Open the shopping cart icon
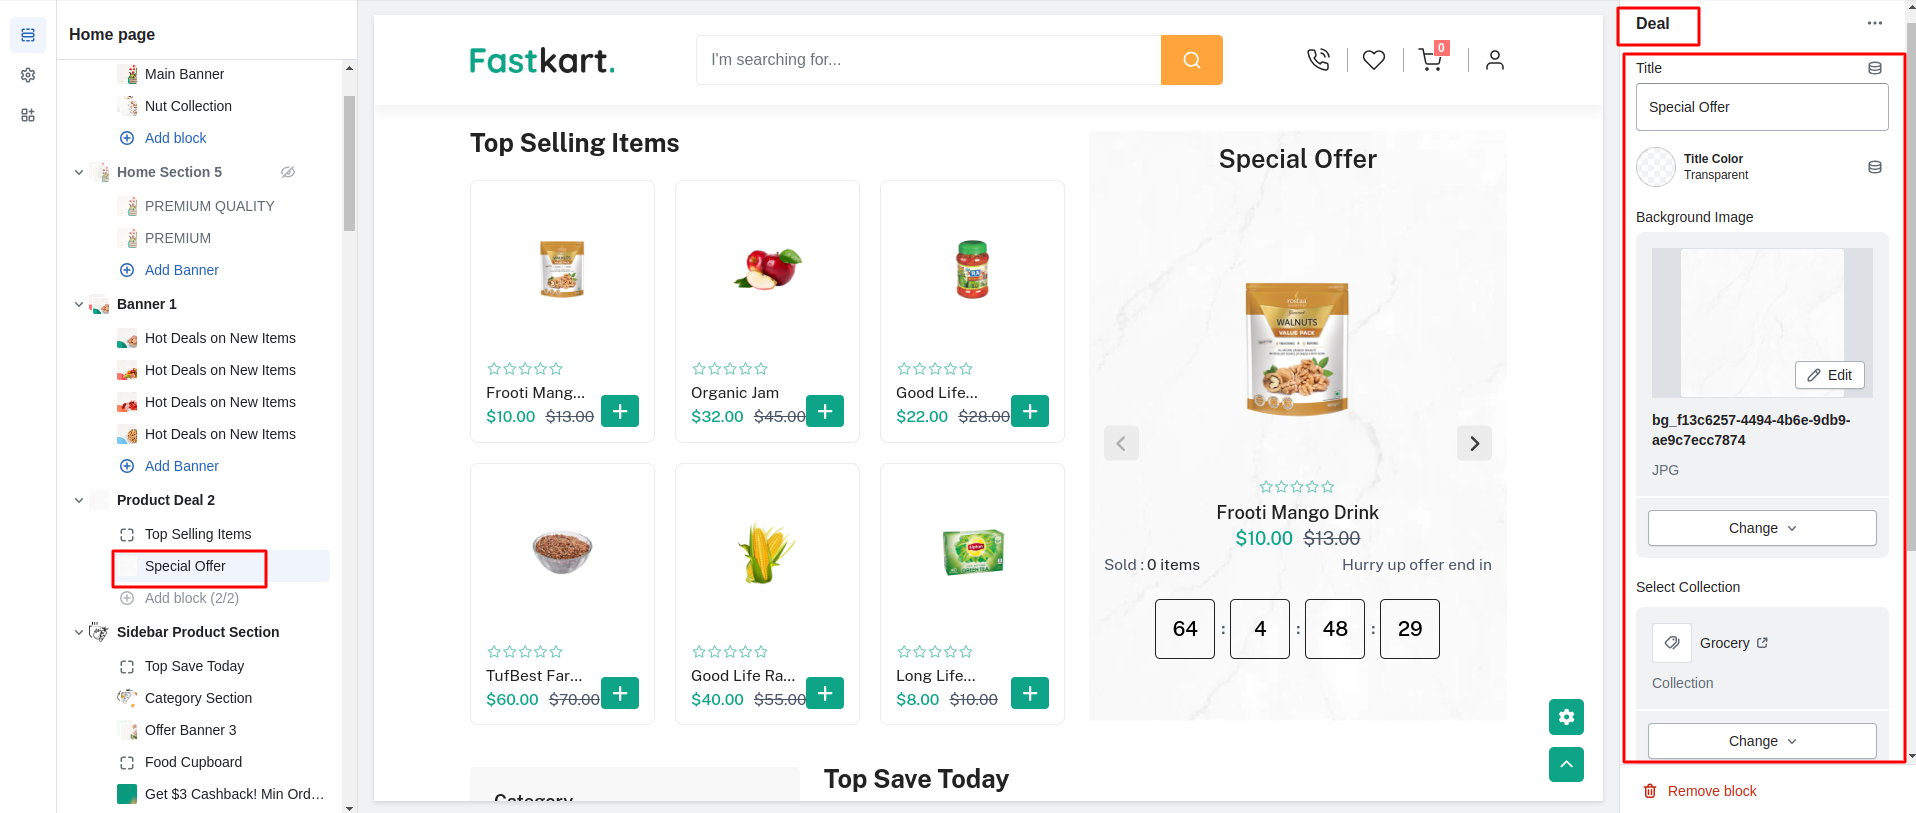The height and width of the screenshot is (813, 1916). (x=1430, y=60)
